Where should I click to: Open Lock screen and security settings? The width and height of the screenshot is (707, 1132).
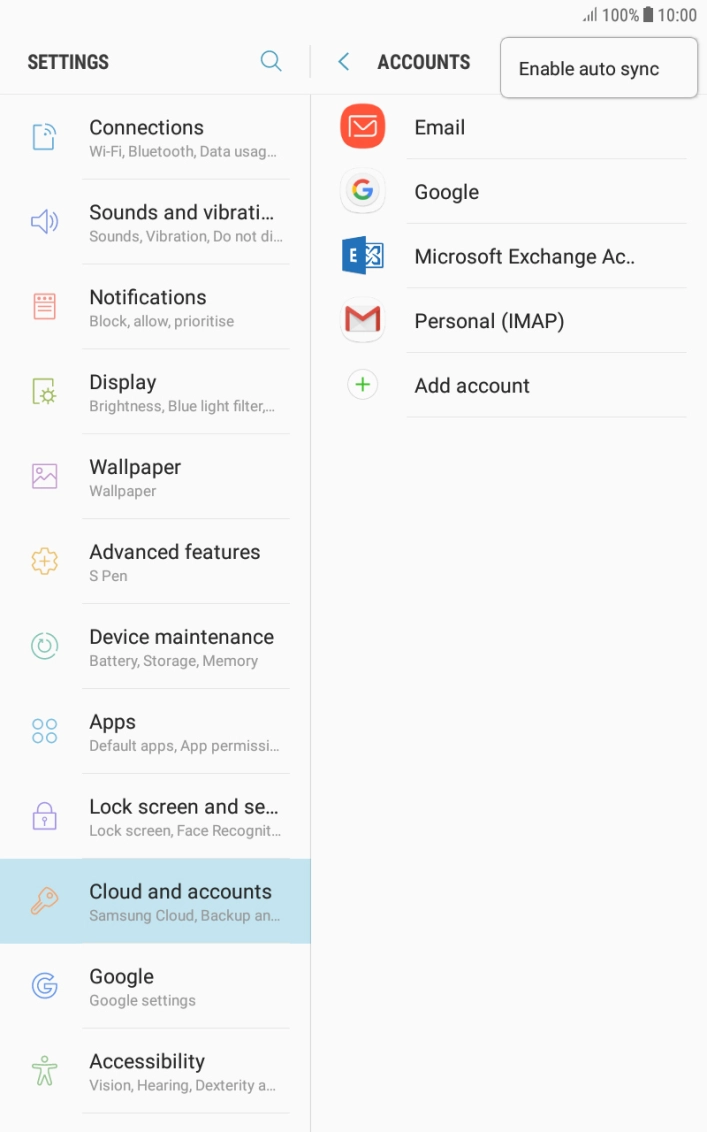click(x=155, y=816)
